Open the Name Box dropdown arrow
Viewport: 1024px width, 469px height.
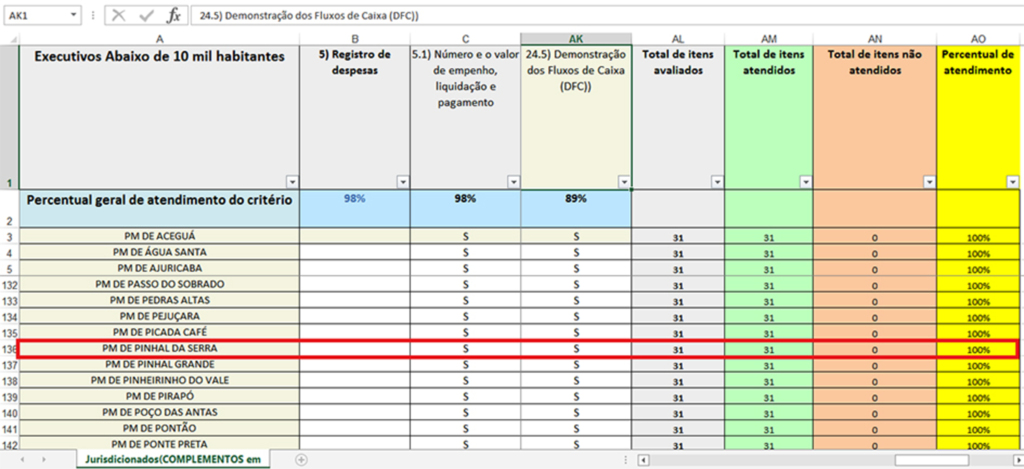(x=73, y=15)
